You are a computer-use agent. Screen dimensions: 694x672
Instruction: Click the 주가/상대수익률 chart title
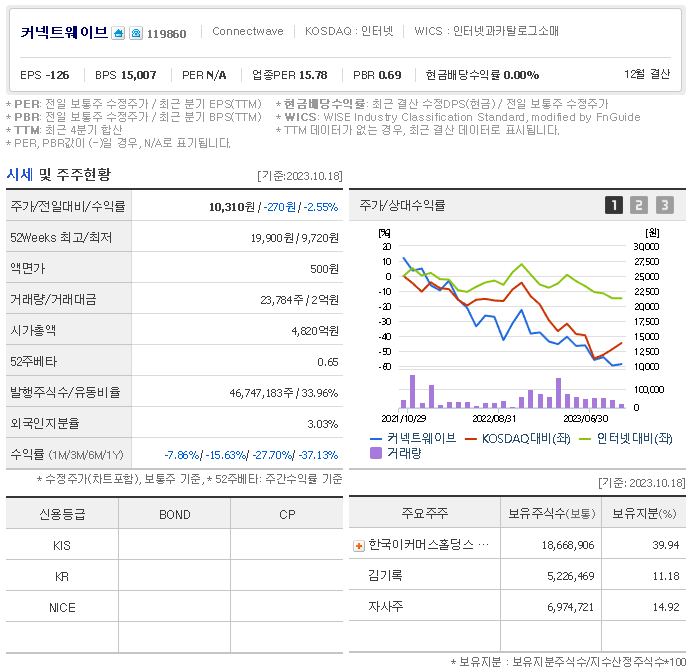[x=402, y=205]
